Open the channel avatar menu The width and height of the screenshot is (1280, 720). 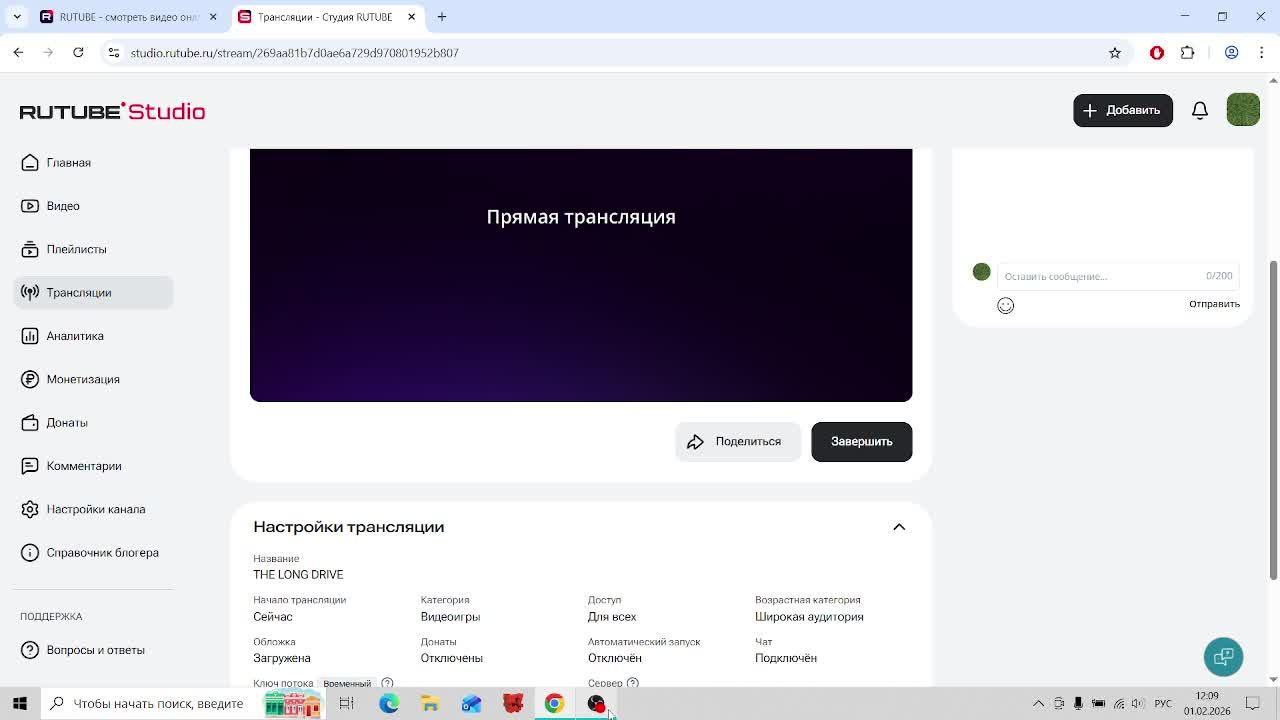(1243, 110)
